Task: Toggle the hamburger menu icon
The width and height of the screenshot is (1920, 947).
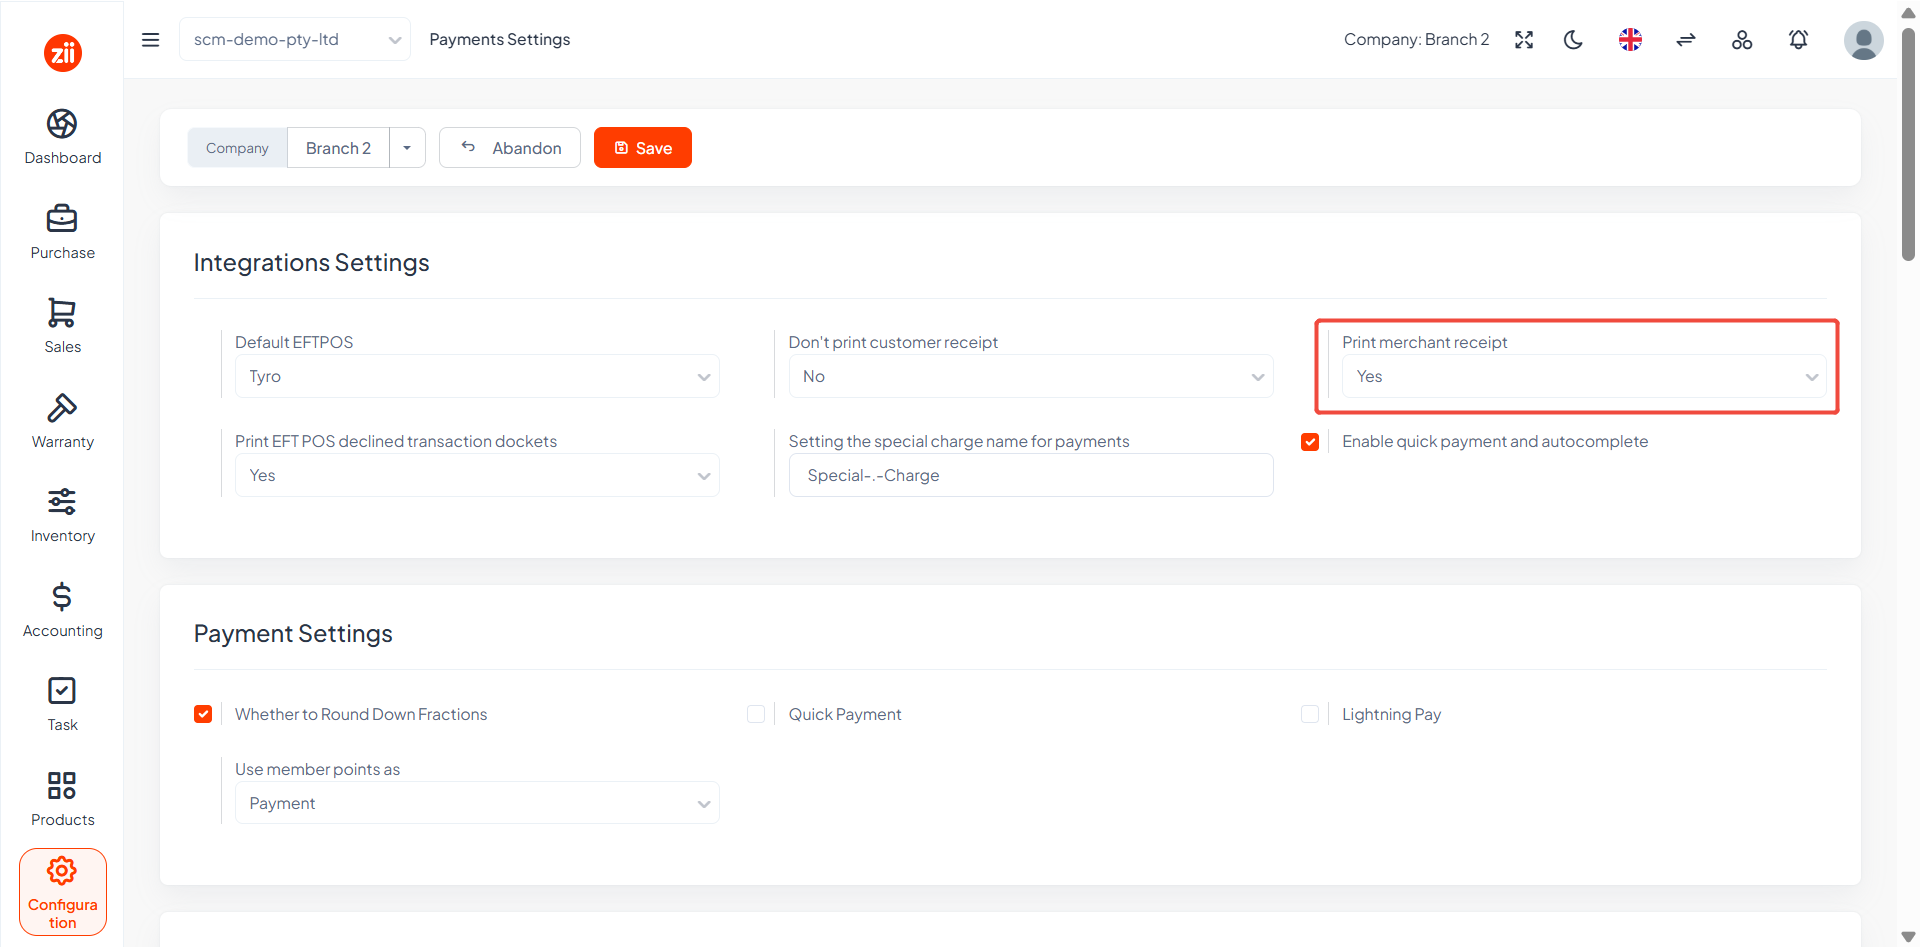Action: click(x=151, y=40)
